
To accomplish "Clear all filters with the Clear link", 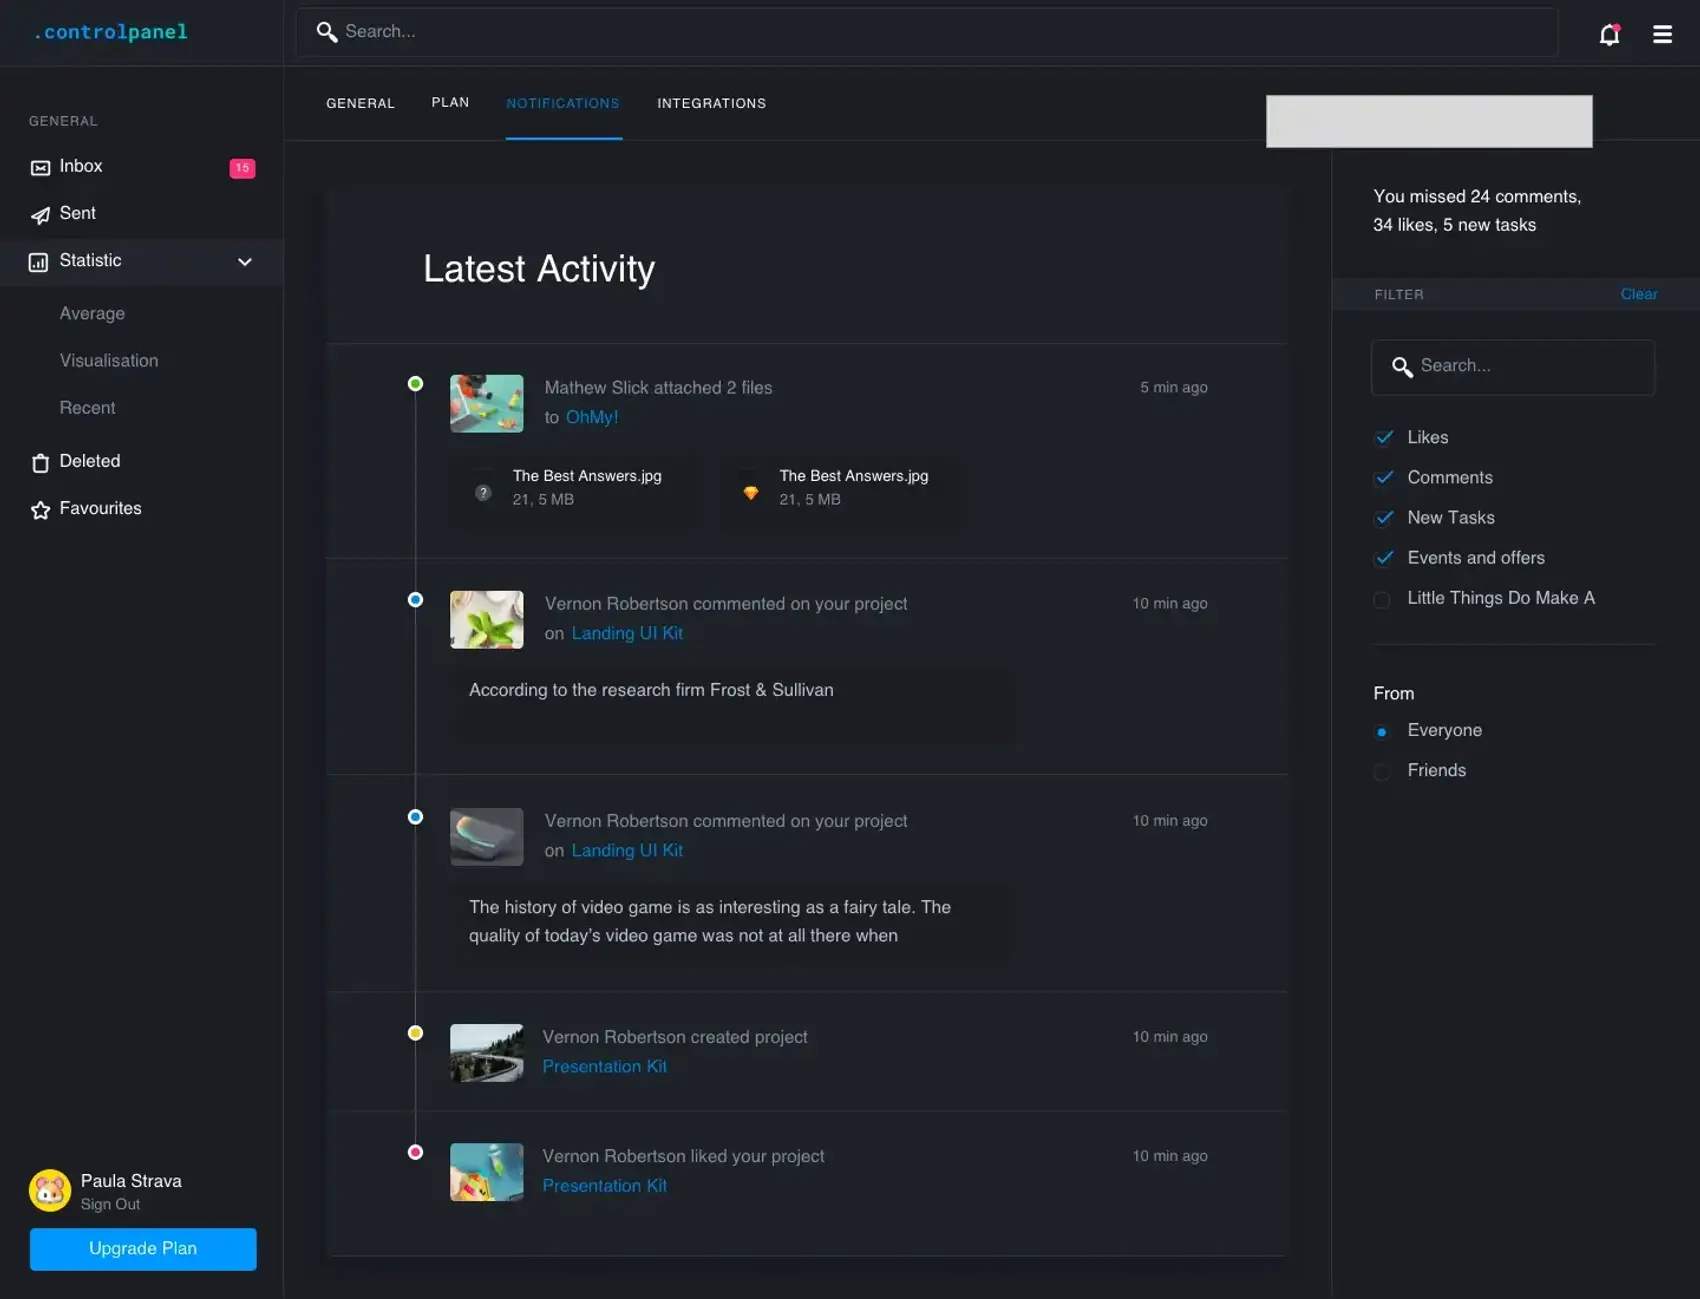I will pyautogui.click(x=1638, y=294).
